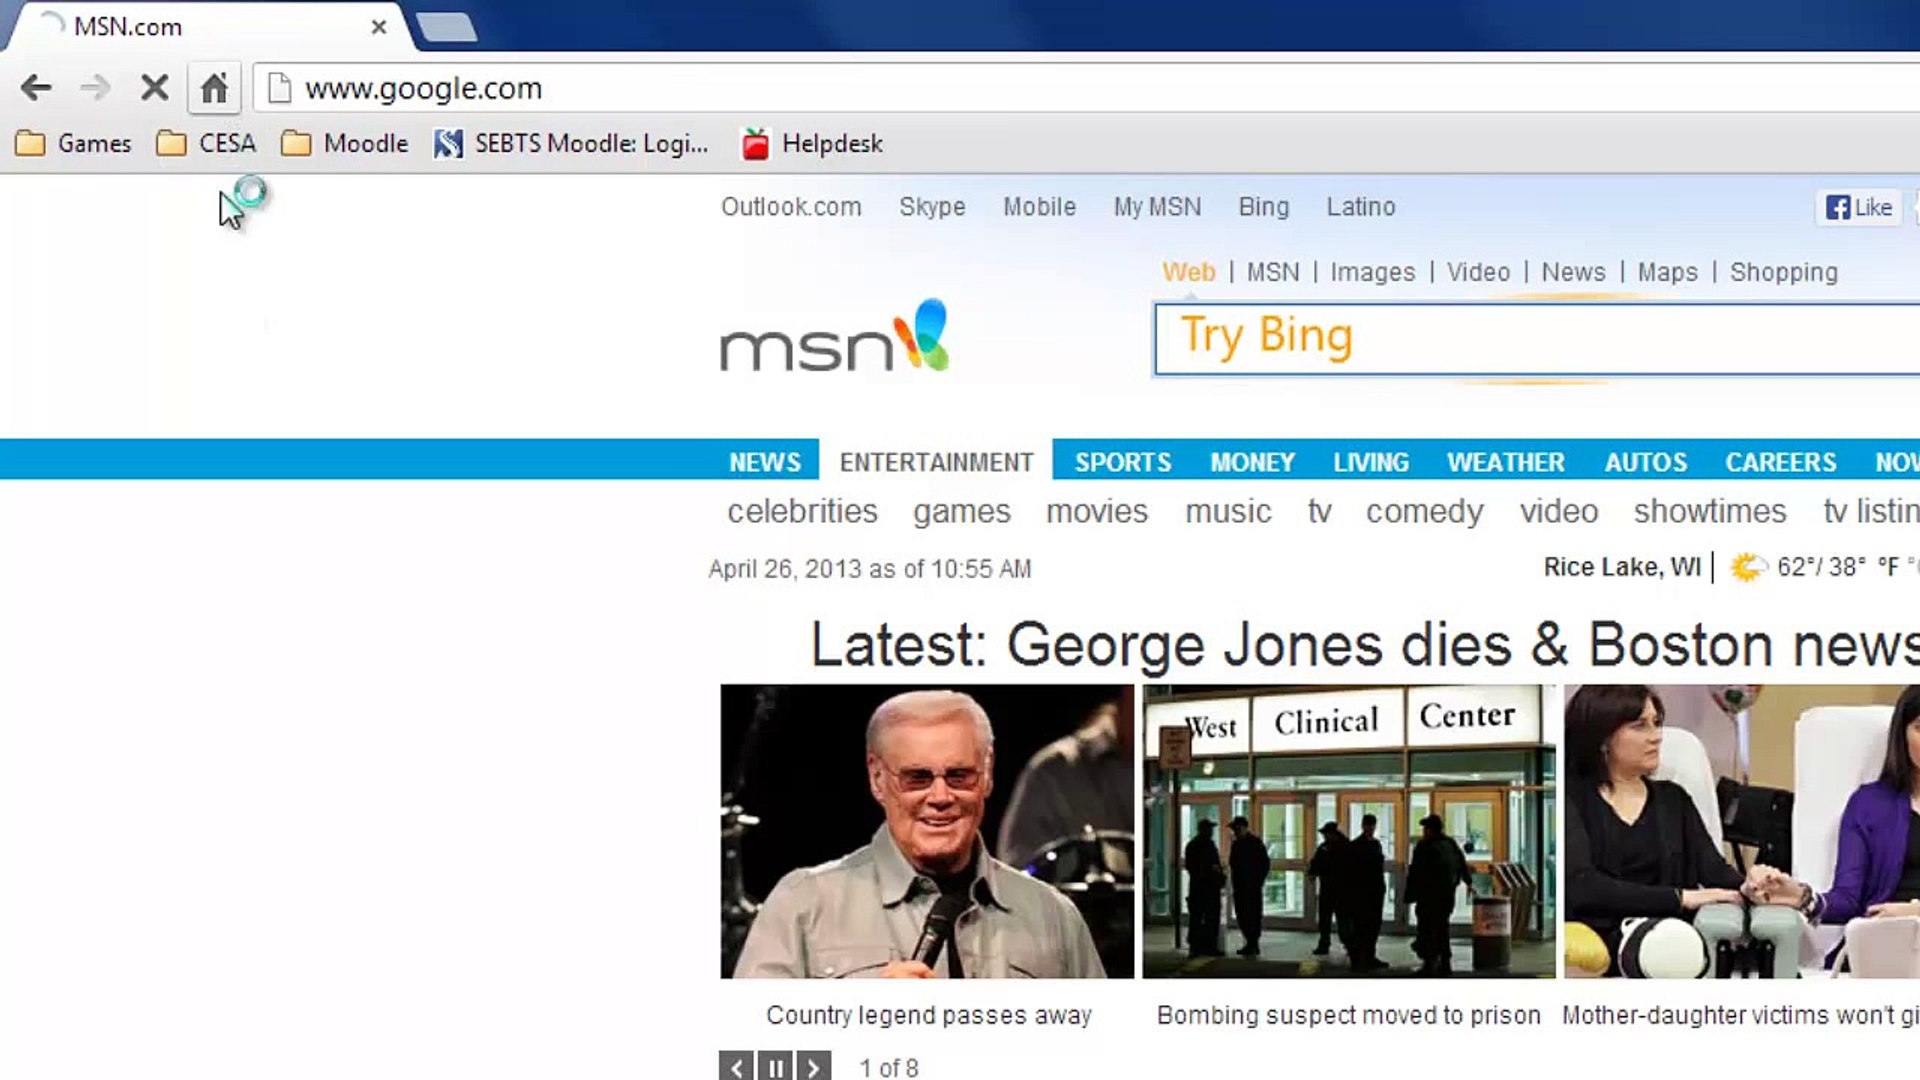Screen dimensions: 1920x1080
Task: Click the browser forward arrow button
Action: click(95, 88)
